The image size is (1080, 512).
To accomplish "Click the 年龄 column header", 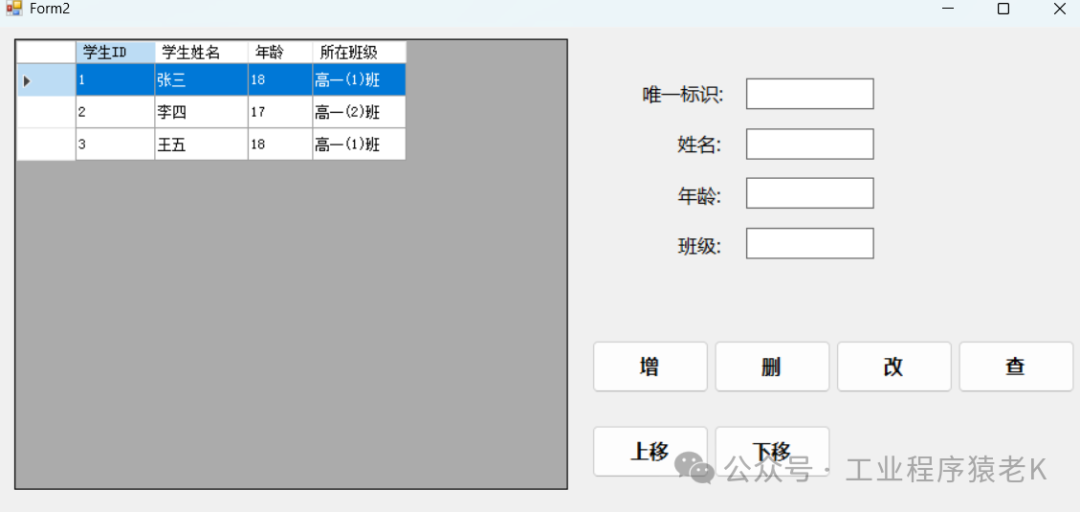I will [x=280, y=52].
